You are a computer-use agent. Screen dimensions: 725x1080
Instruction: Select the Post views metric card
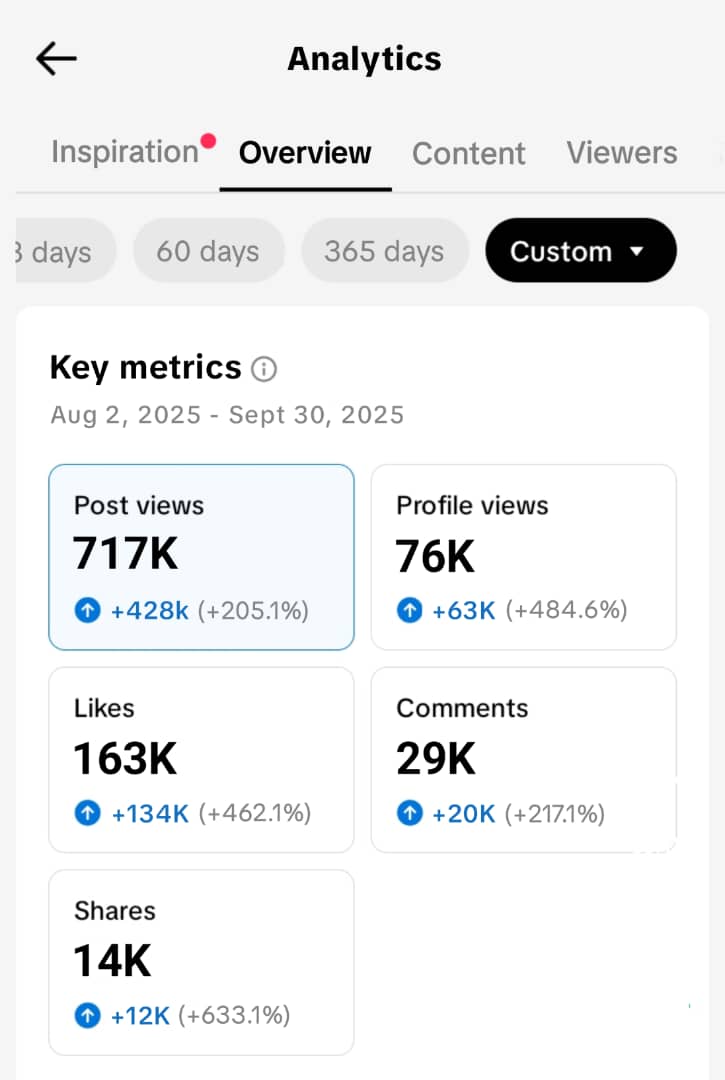click(201, 557)
